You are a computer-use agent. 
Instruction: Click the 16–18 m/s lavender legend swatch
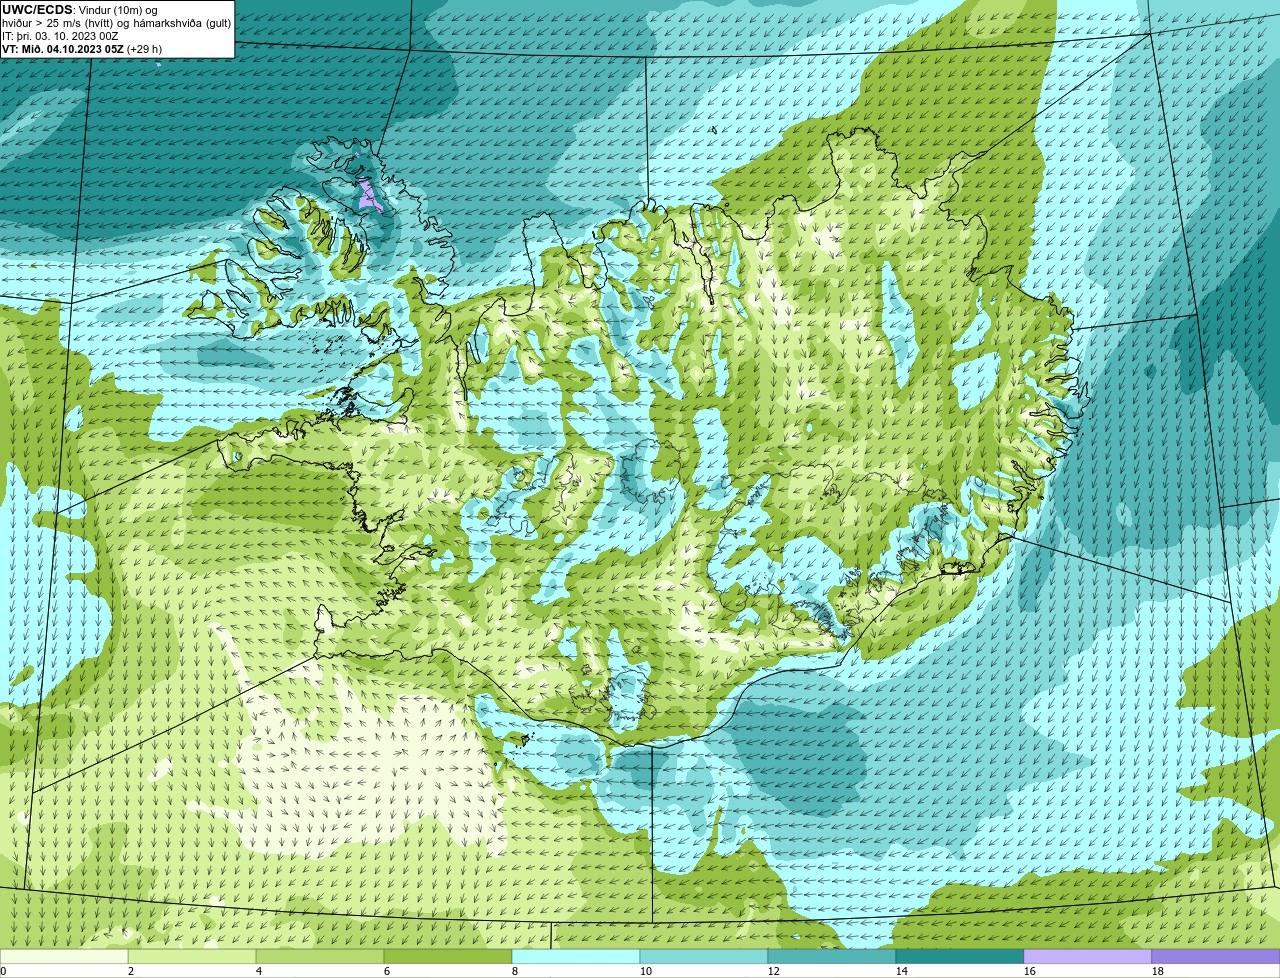pyautogui.click(x=1088, y=957)
